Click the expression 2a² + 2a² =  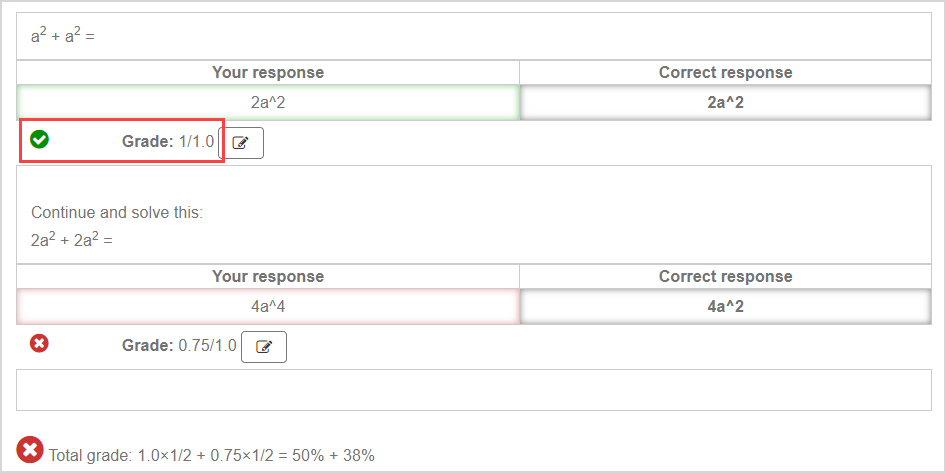point(71,241)
